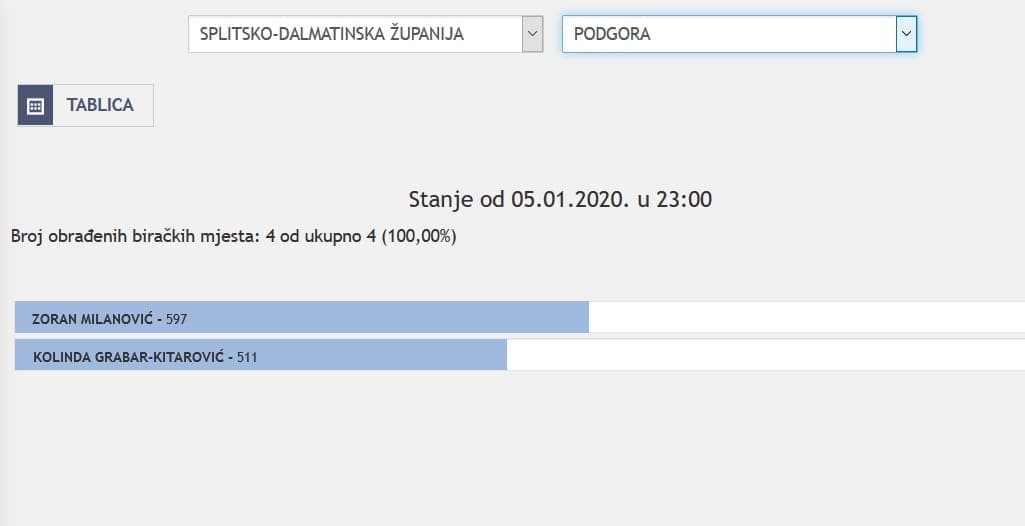Viewport: 1025px width, 526px height.
Task: Click the "4 od ukupno 4" count text
Action: click(320, 237)
